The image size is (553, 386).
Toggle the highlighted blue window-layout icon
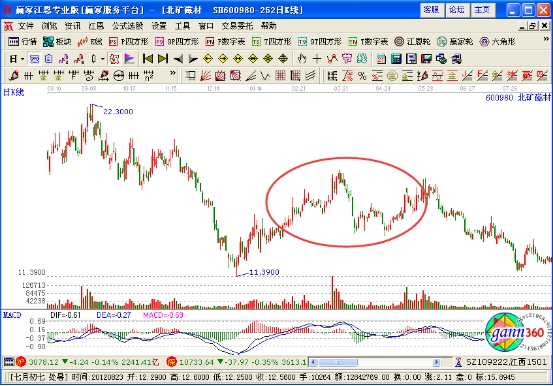tap(34, 59)
